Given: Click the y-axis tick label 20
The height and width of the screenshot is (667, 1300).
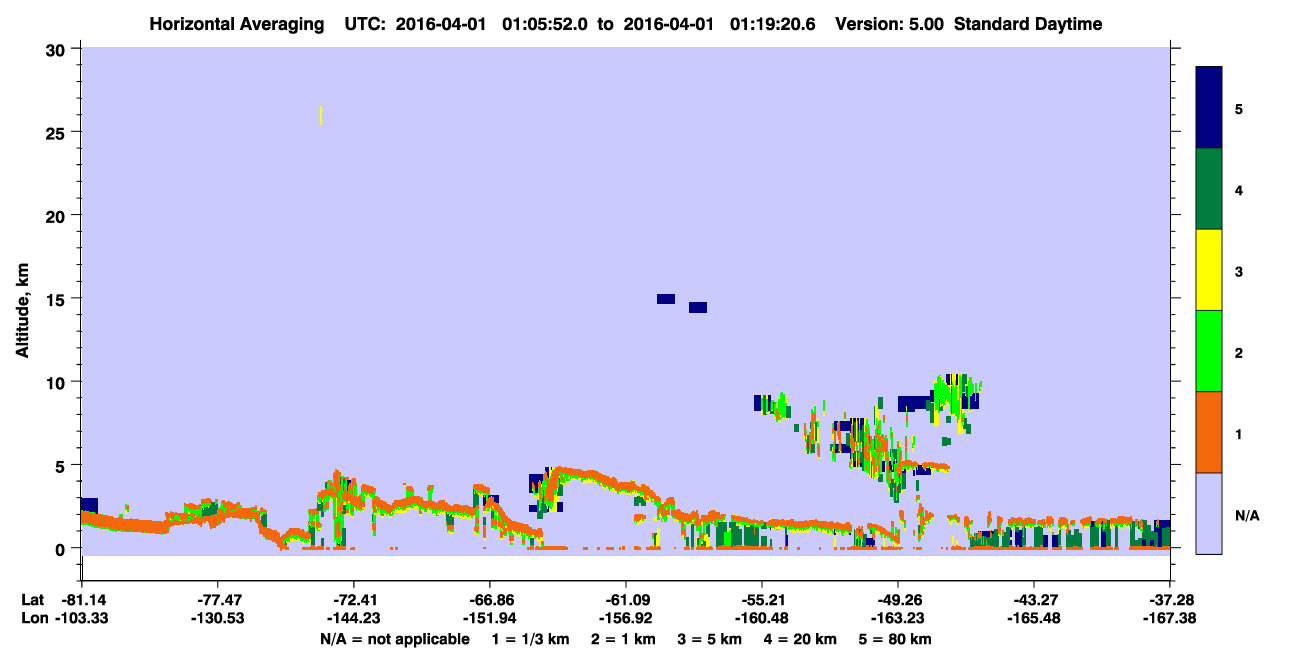Looking at the screenshot, I should coord(58,215).
